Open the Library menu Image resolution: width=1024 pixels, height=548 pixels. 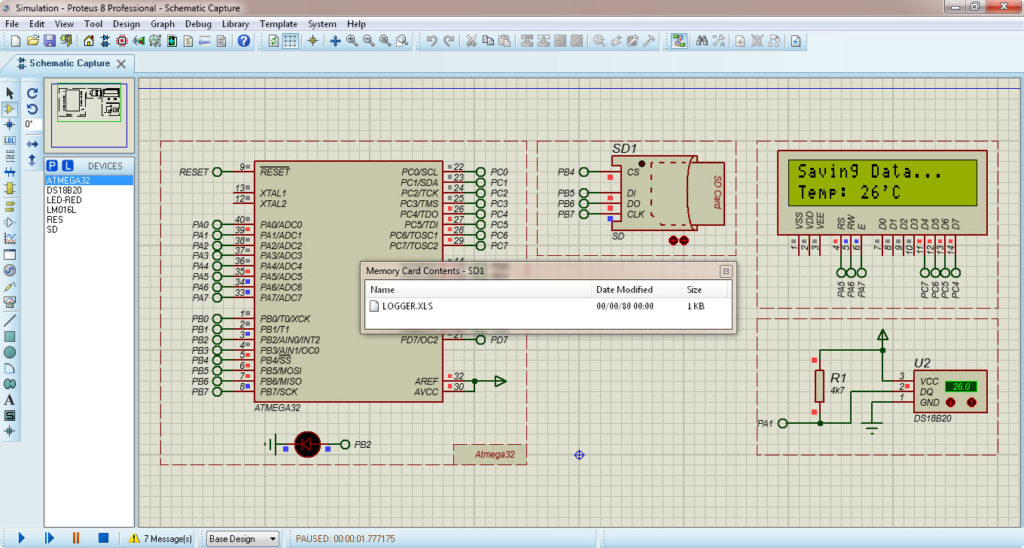[x=235, y=24]
